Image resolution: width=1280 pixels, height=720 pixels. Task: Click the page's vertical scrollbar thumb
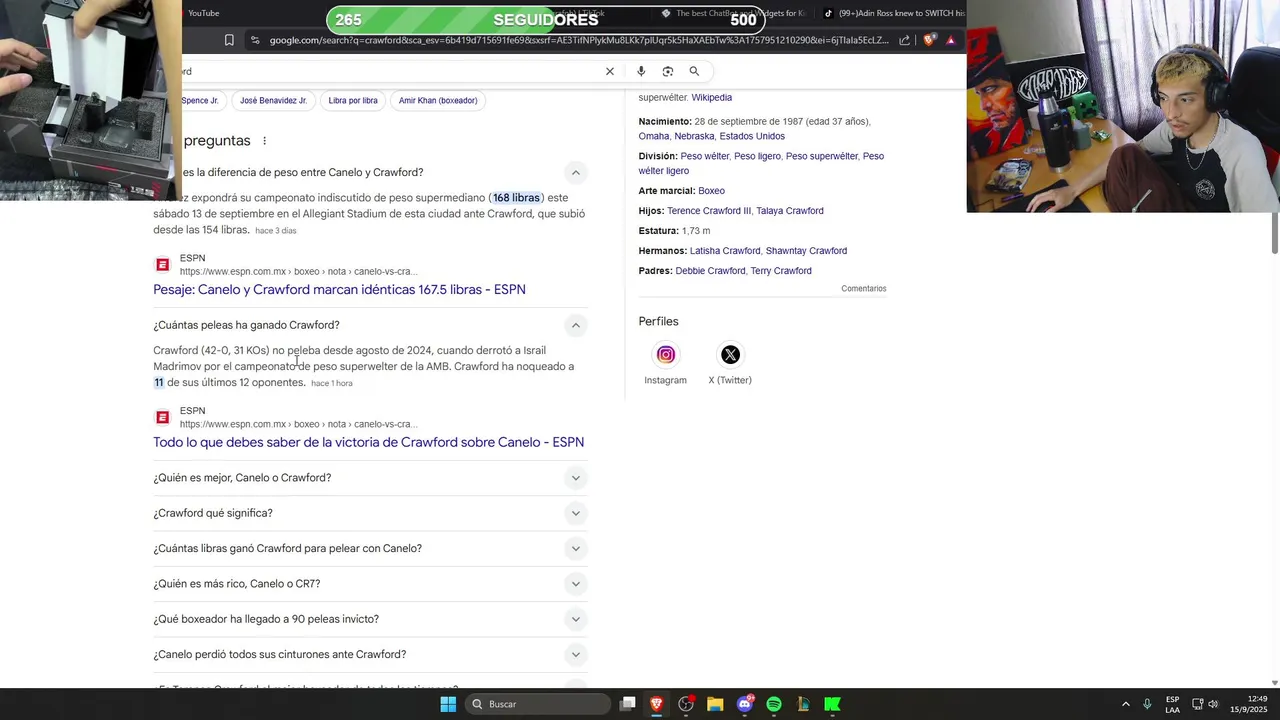(1274, 231)
